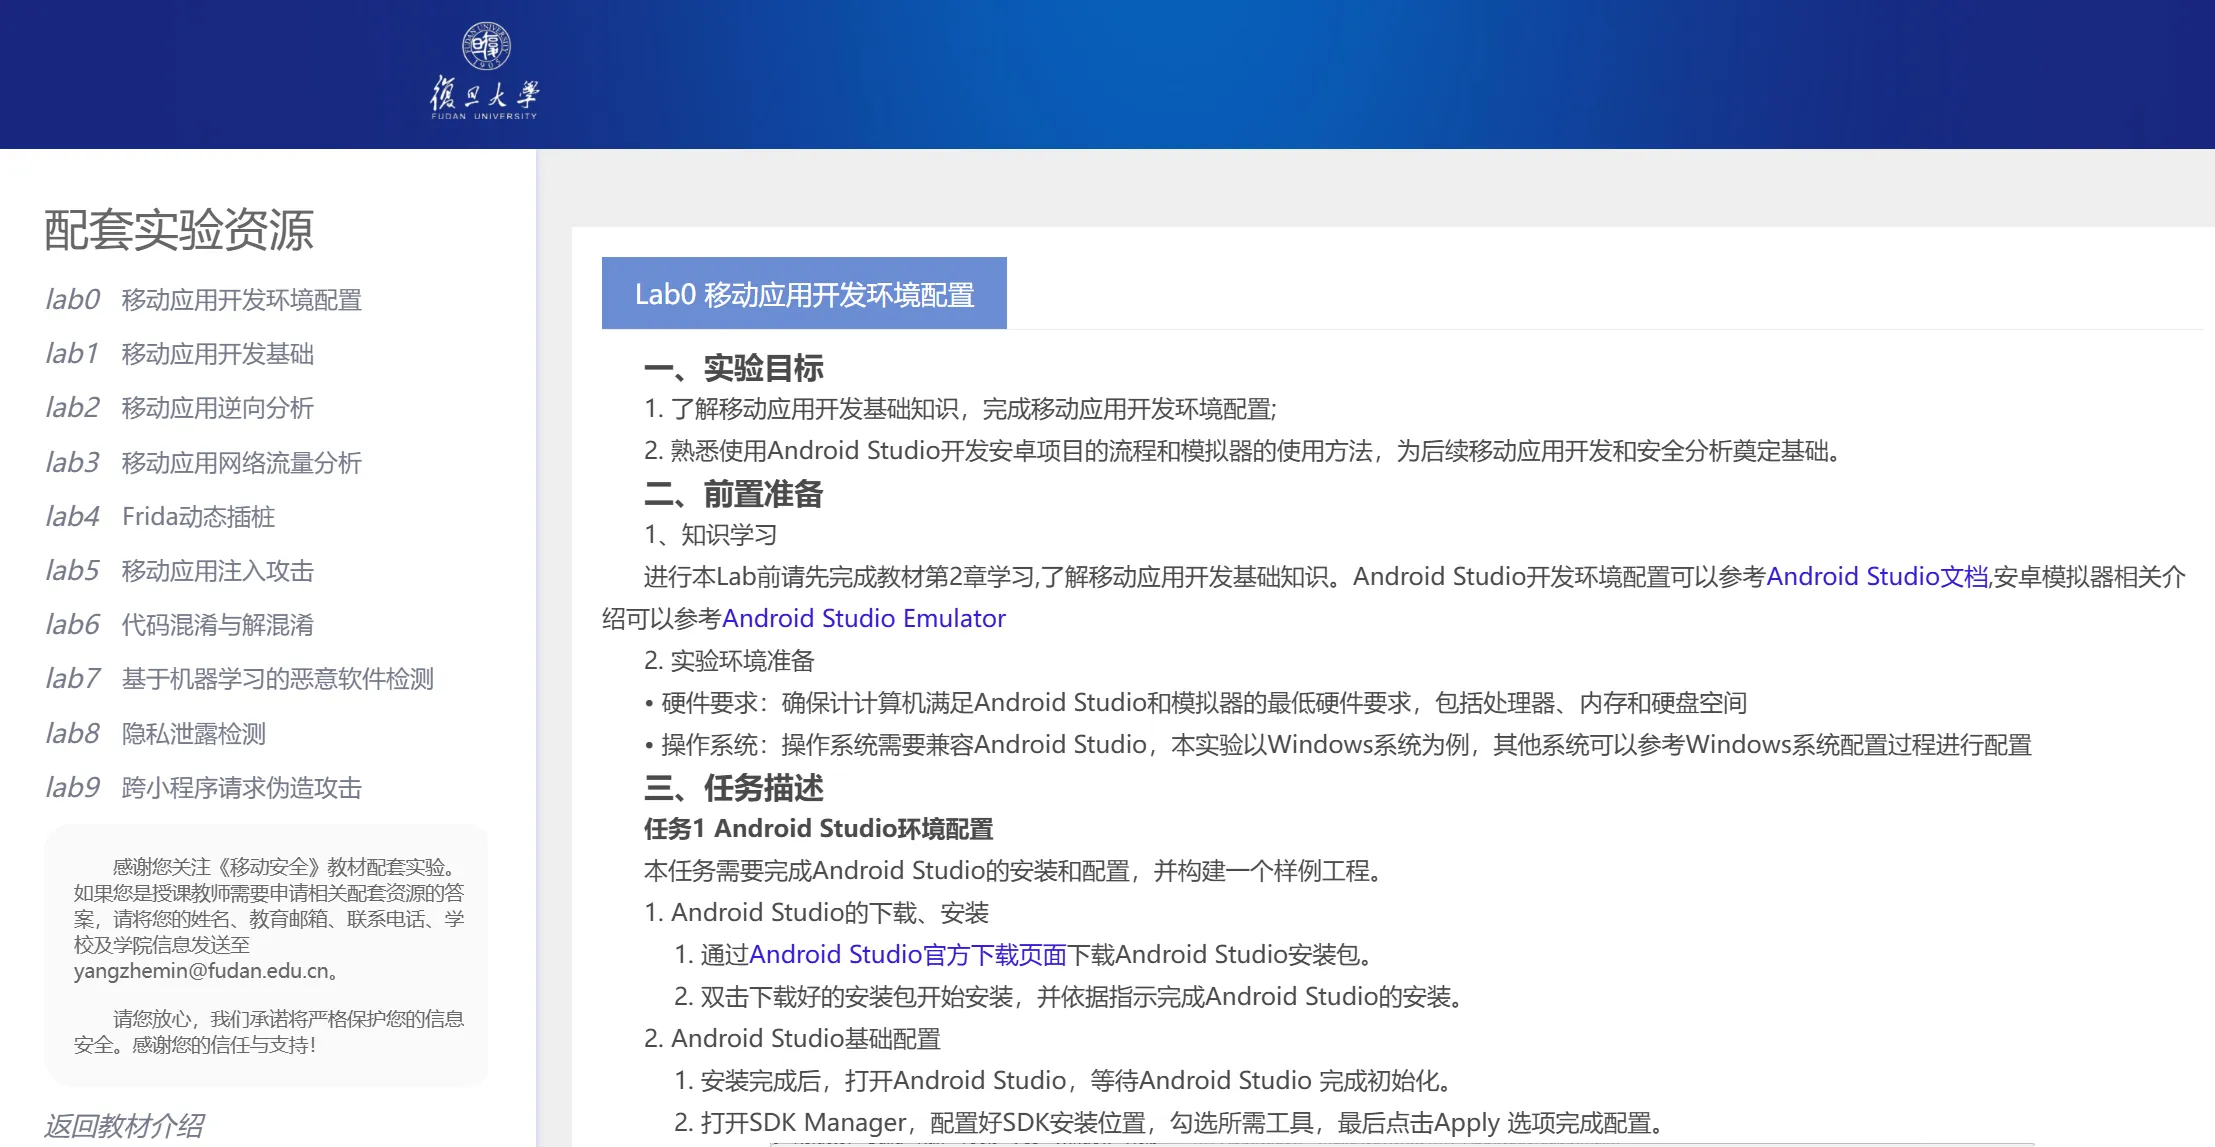
Task: Open lab4 Frida动态插桩
Action: (x=160, y=516)
